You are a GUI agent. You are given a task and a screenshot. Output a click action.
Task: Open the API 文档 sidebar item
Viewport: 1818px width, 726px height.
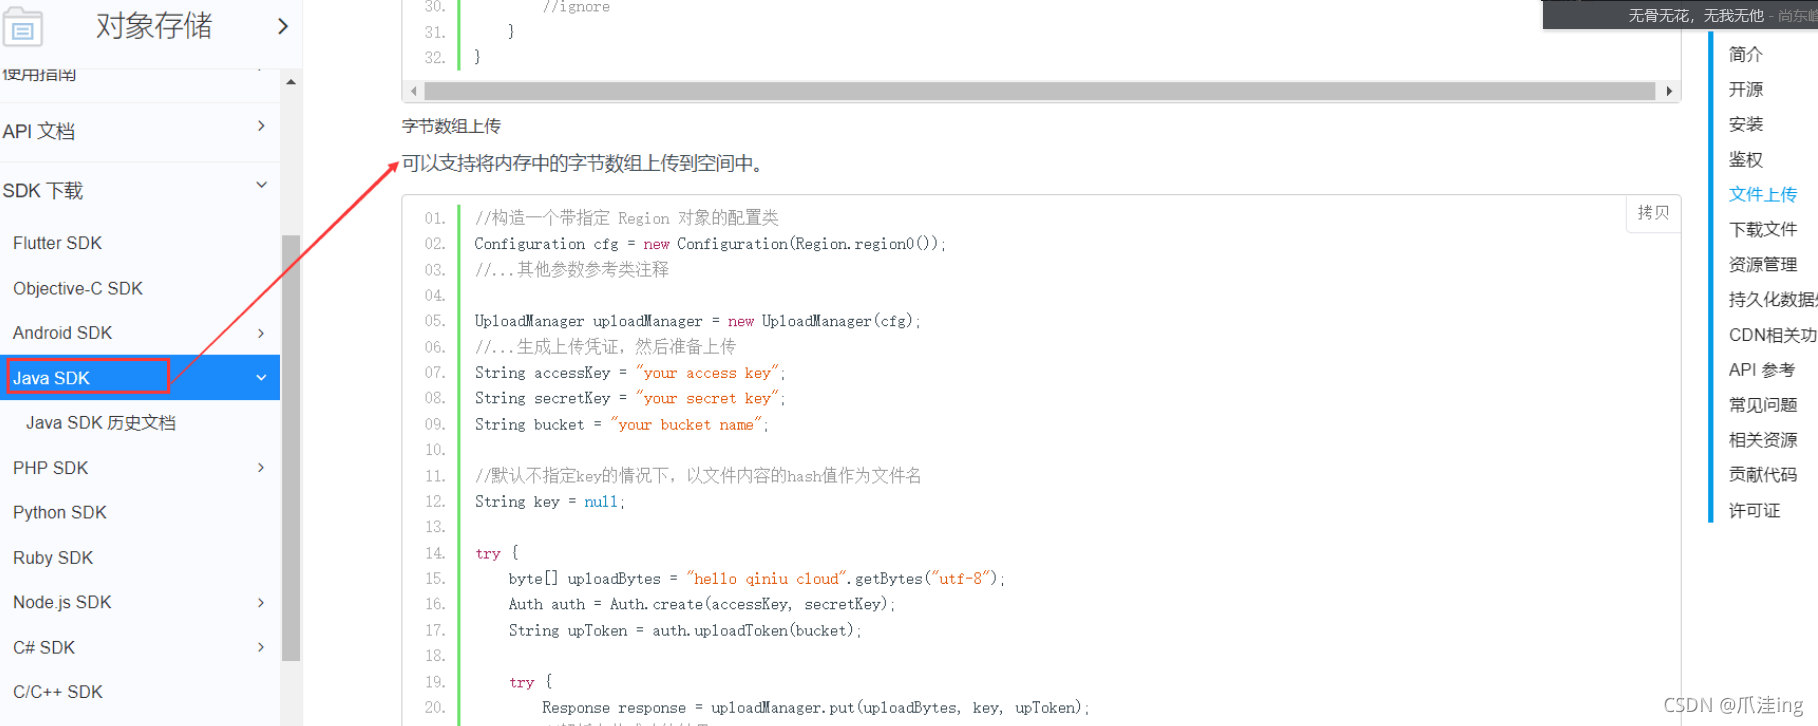[39, 131]
